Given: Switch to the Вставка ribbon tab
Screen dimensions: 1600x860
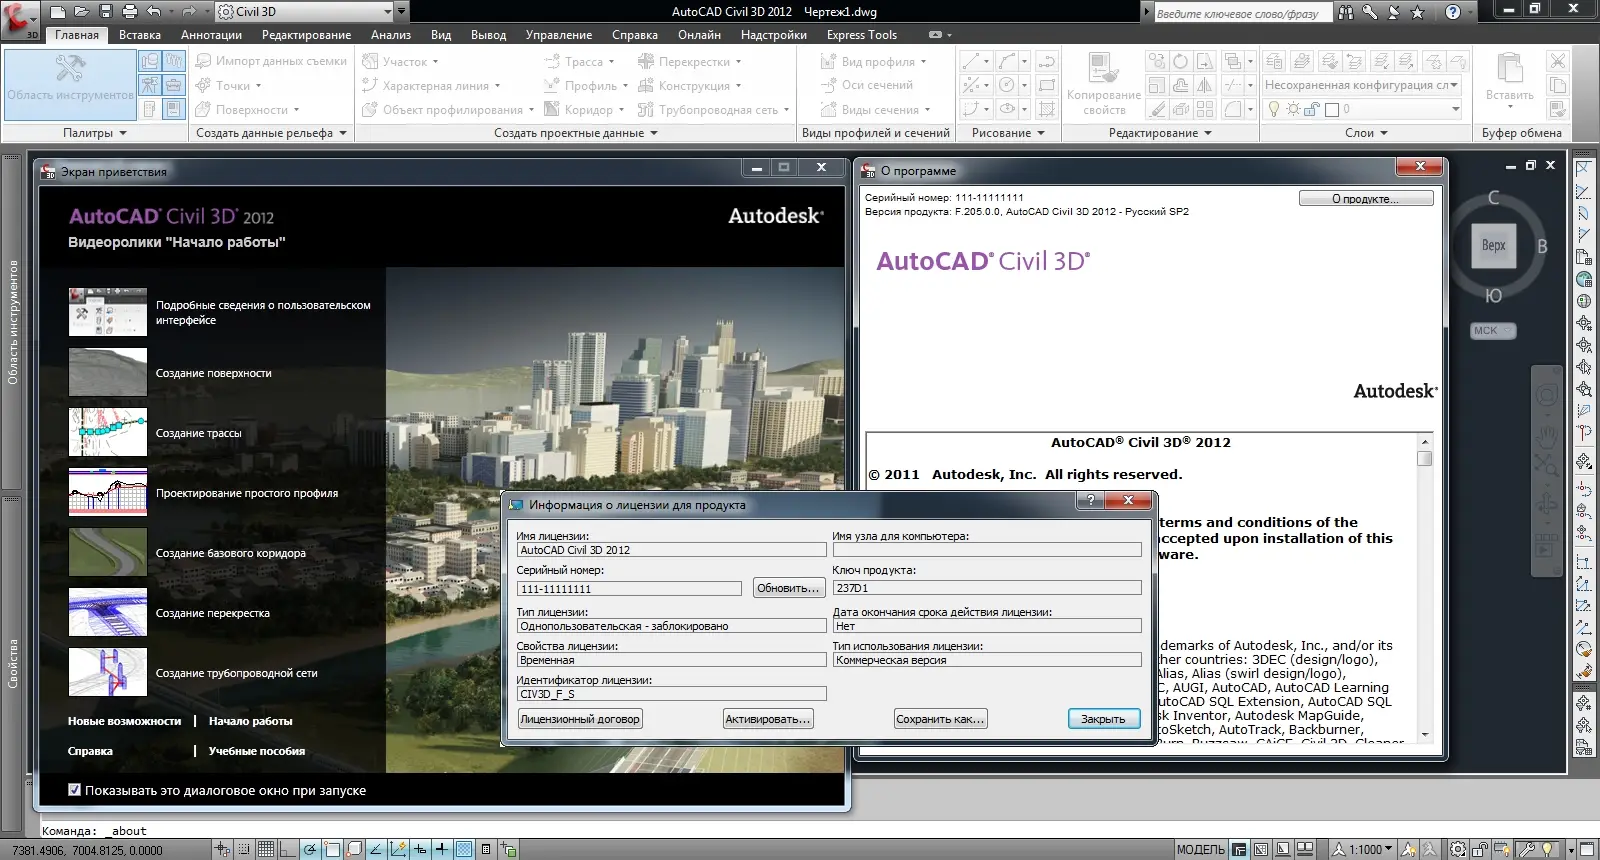Looking at the screenshot, I should coord(139,35).
